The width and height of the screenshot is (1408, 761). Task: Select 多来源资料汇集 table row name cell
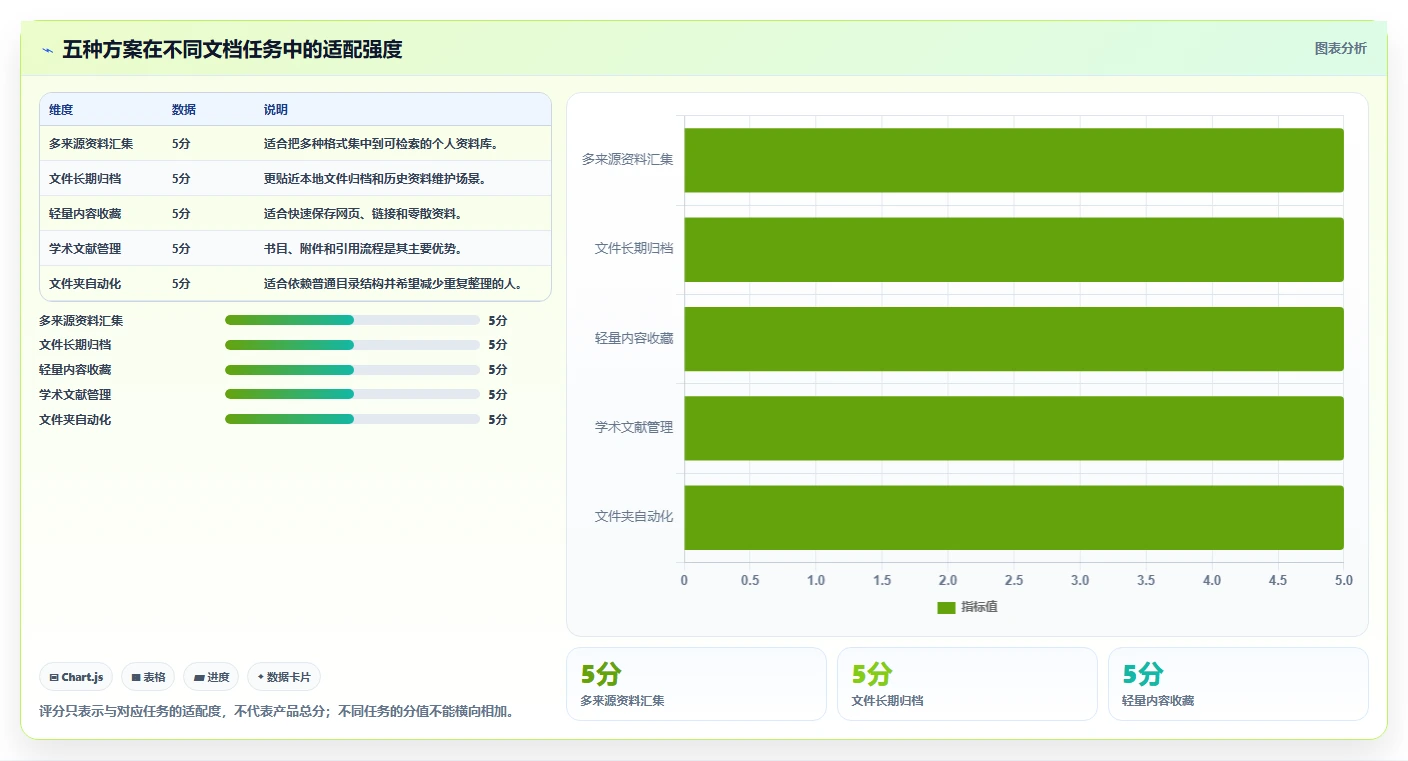[91, 144]
